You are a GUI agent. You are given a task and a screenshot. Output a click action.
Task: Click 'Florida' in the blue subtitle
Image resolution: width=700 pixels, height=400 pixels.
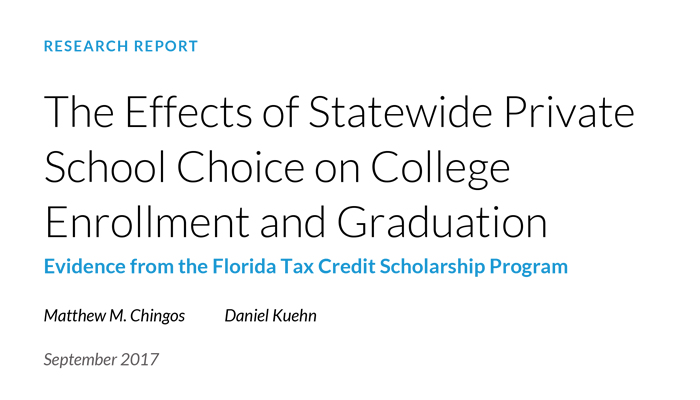244,266
